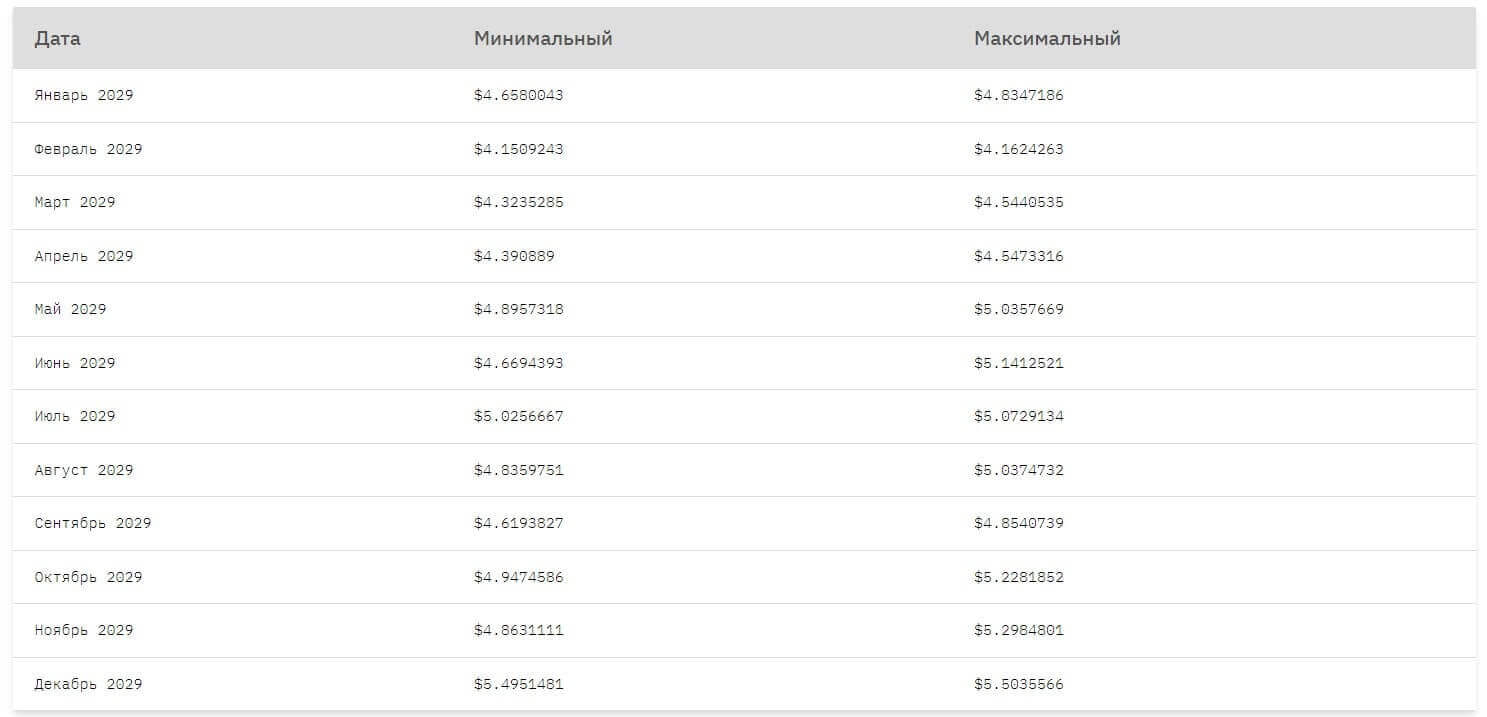Click maximum value $5.2984801
Image resolution: width=1487 pixels, height=717 pixels.
point(1018,630)
